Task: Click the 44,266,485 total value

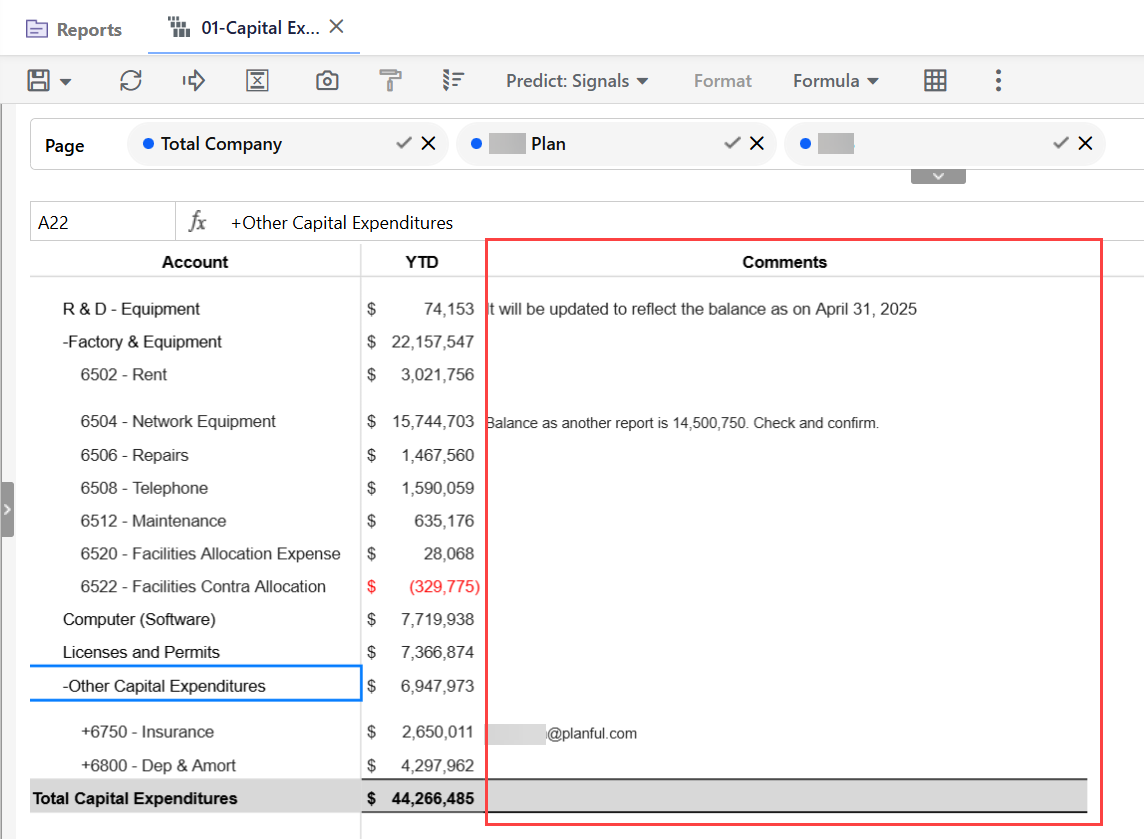Action: click(433, 798)
